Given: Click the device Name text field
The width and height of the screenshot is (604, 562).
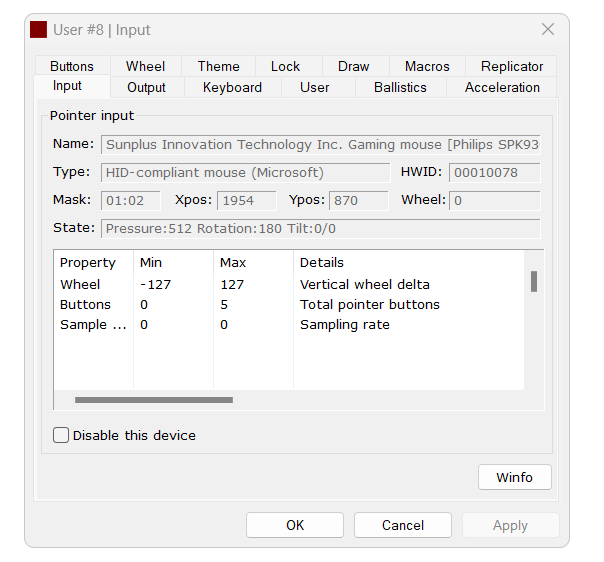Looking at the screenshot, I should coord(320,144).
